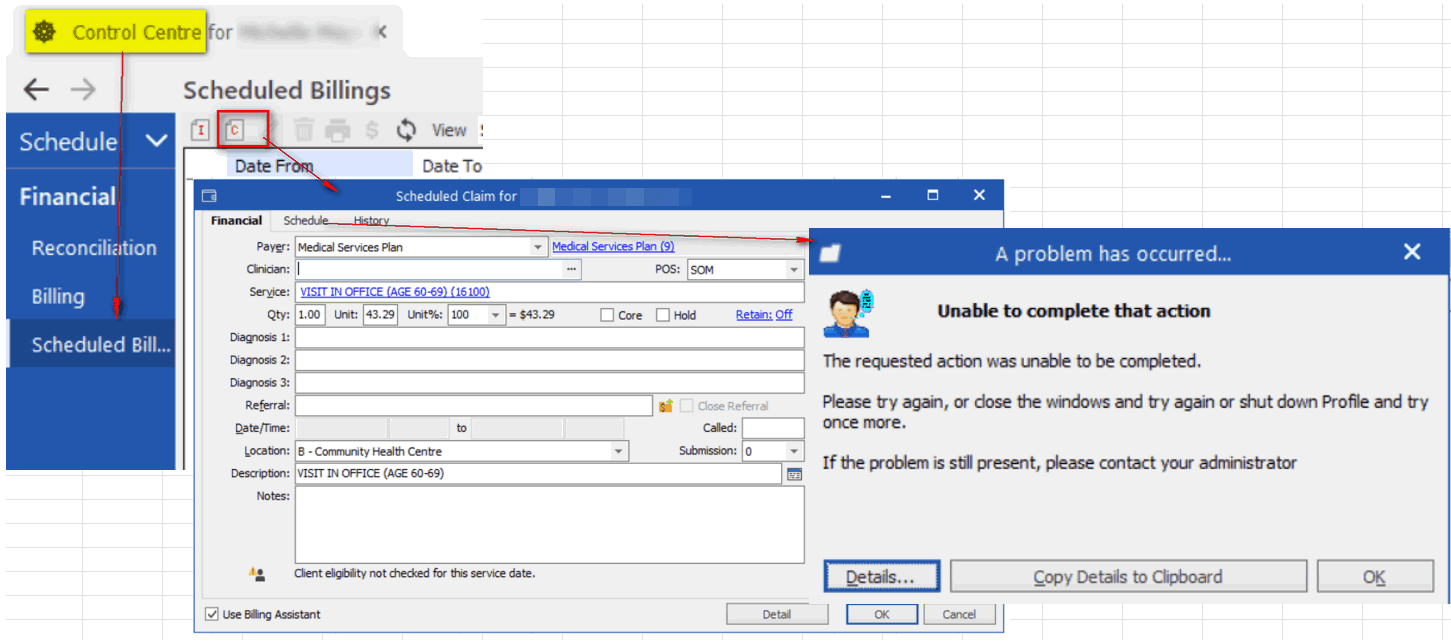Click into the Description field
Image resolution: width=1451 pixels, height=644 pixels.
click(x=538, y=474)
